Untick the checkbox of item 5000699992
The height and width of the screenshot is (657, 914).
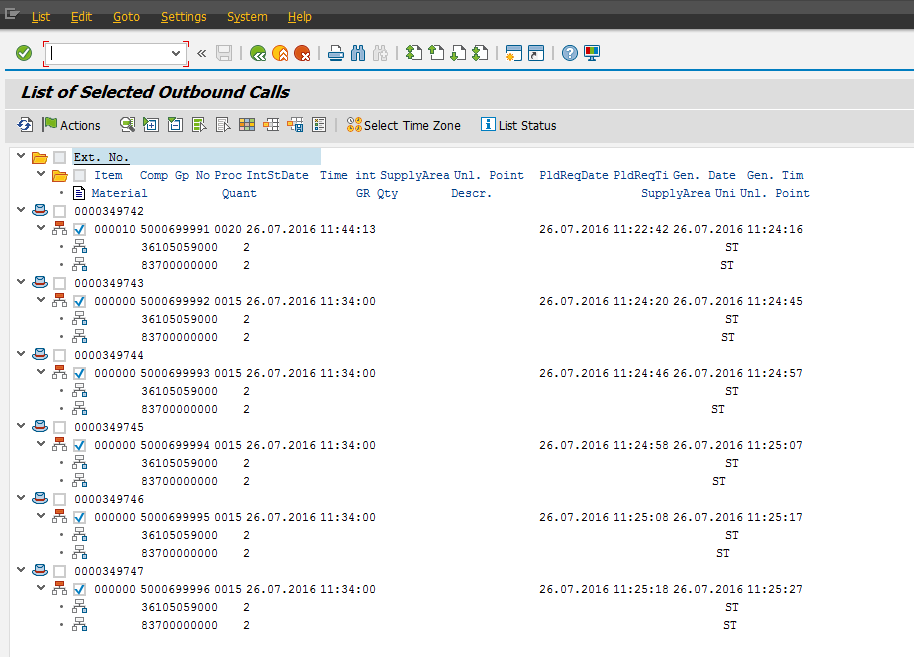(80, 302)
